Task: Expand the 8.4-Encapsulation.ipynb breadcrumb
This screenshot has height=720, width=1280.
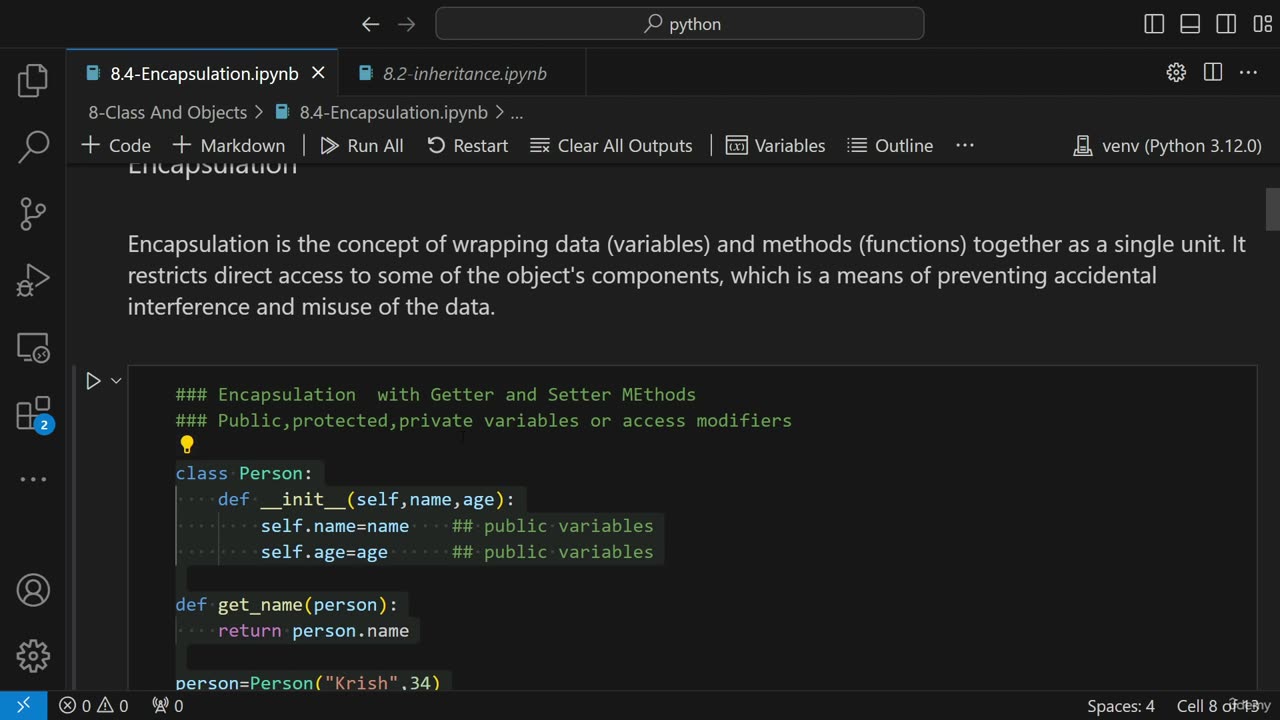Action: (381, 112)
